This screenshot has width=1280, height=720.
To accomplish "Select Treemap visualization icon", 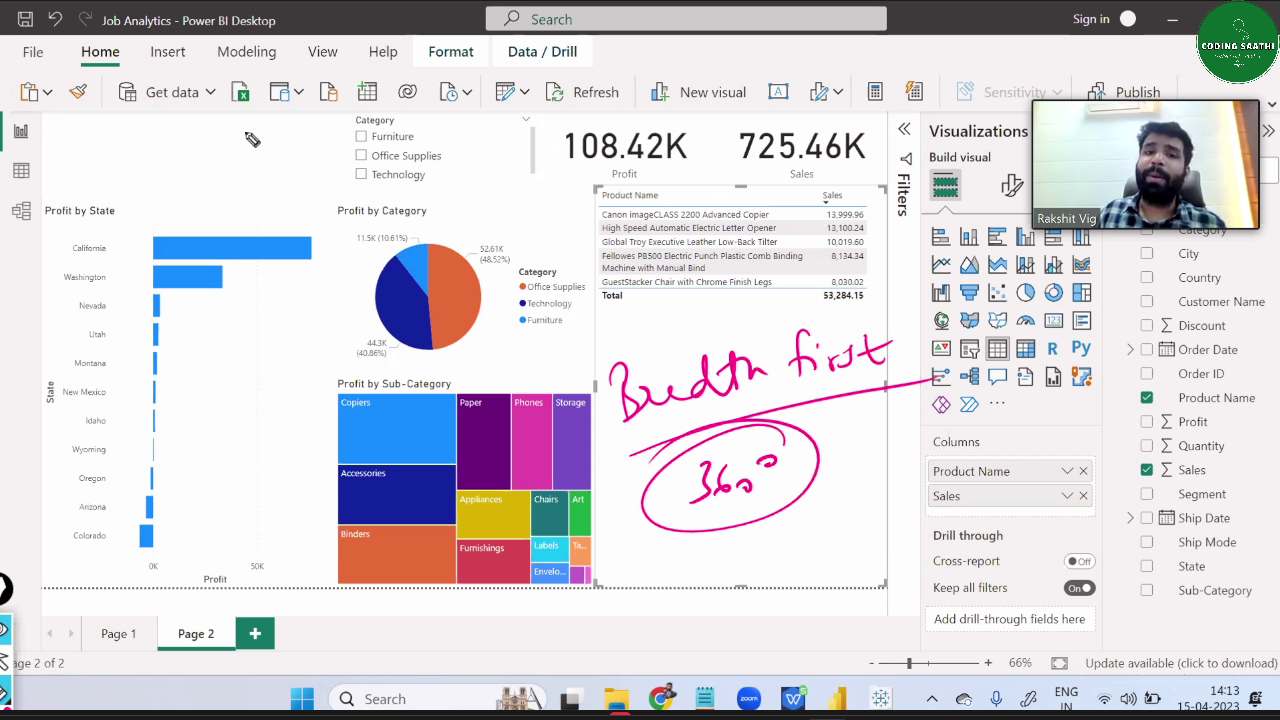I will [1081, 293].
